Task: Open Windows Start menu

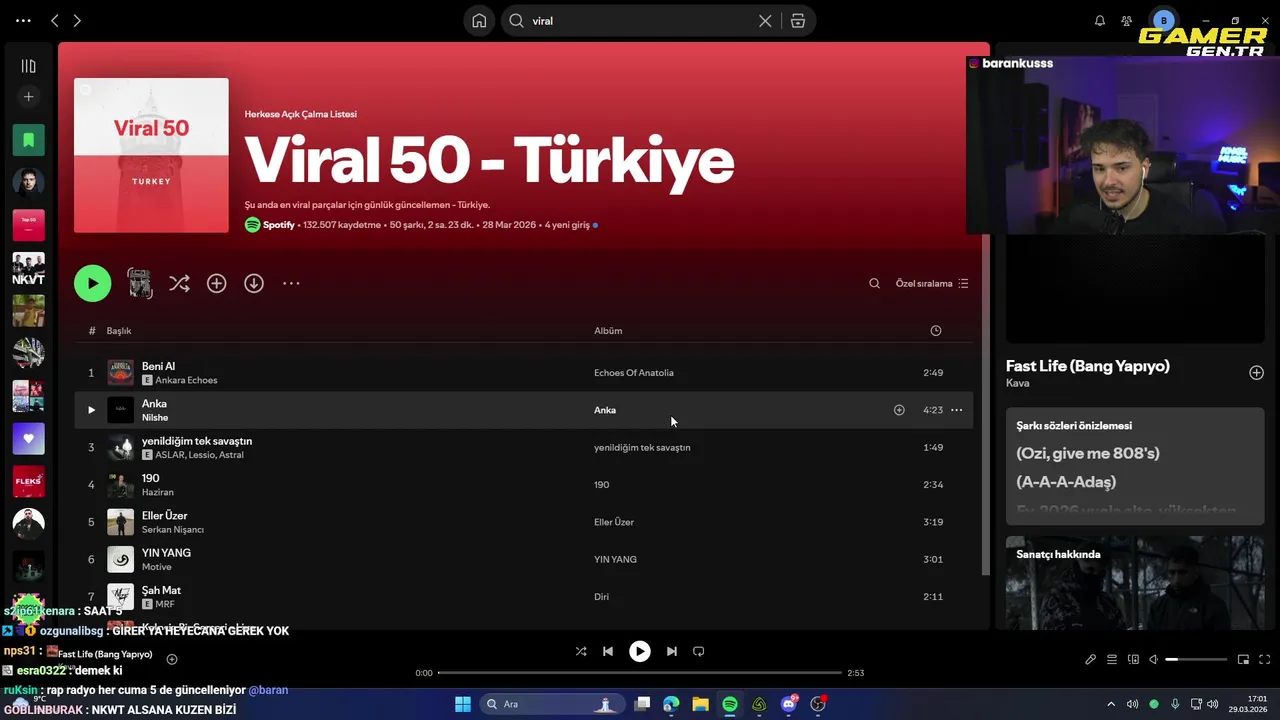Action: [463, 704]
